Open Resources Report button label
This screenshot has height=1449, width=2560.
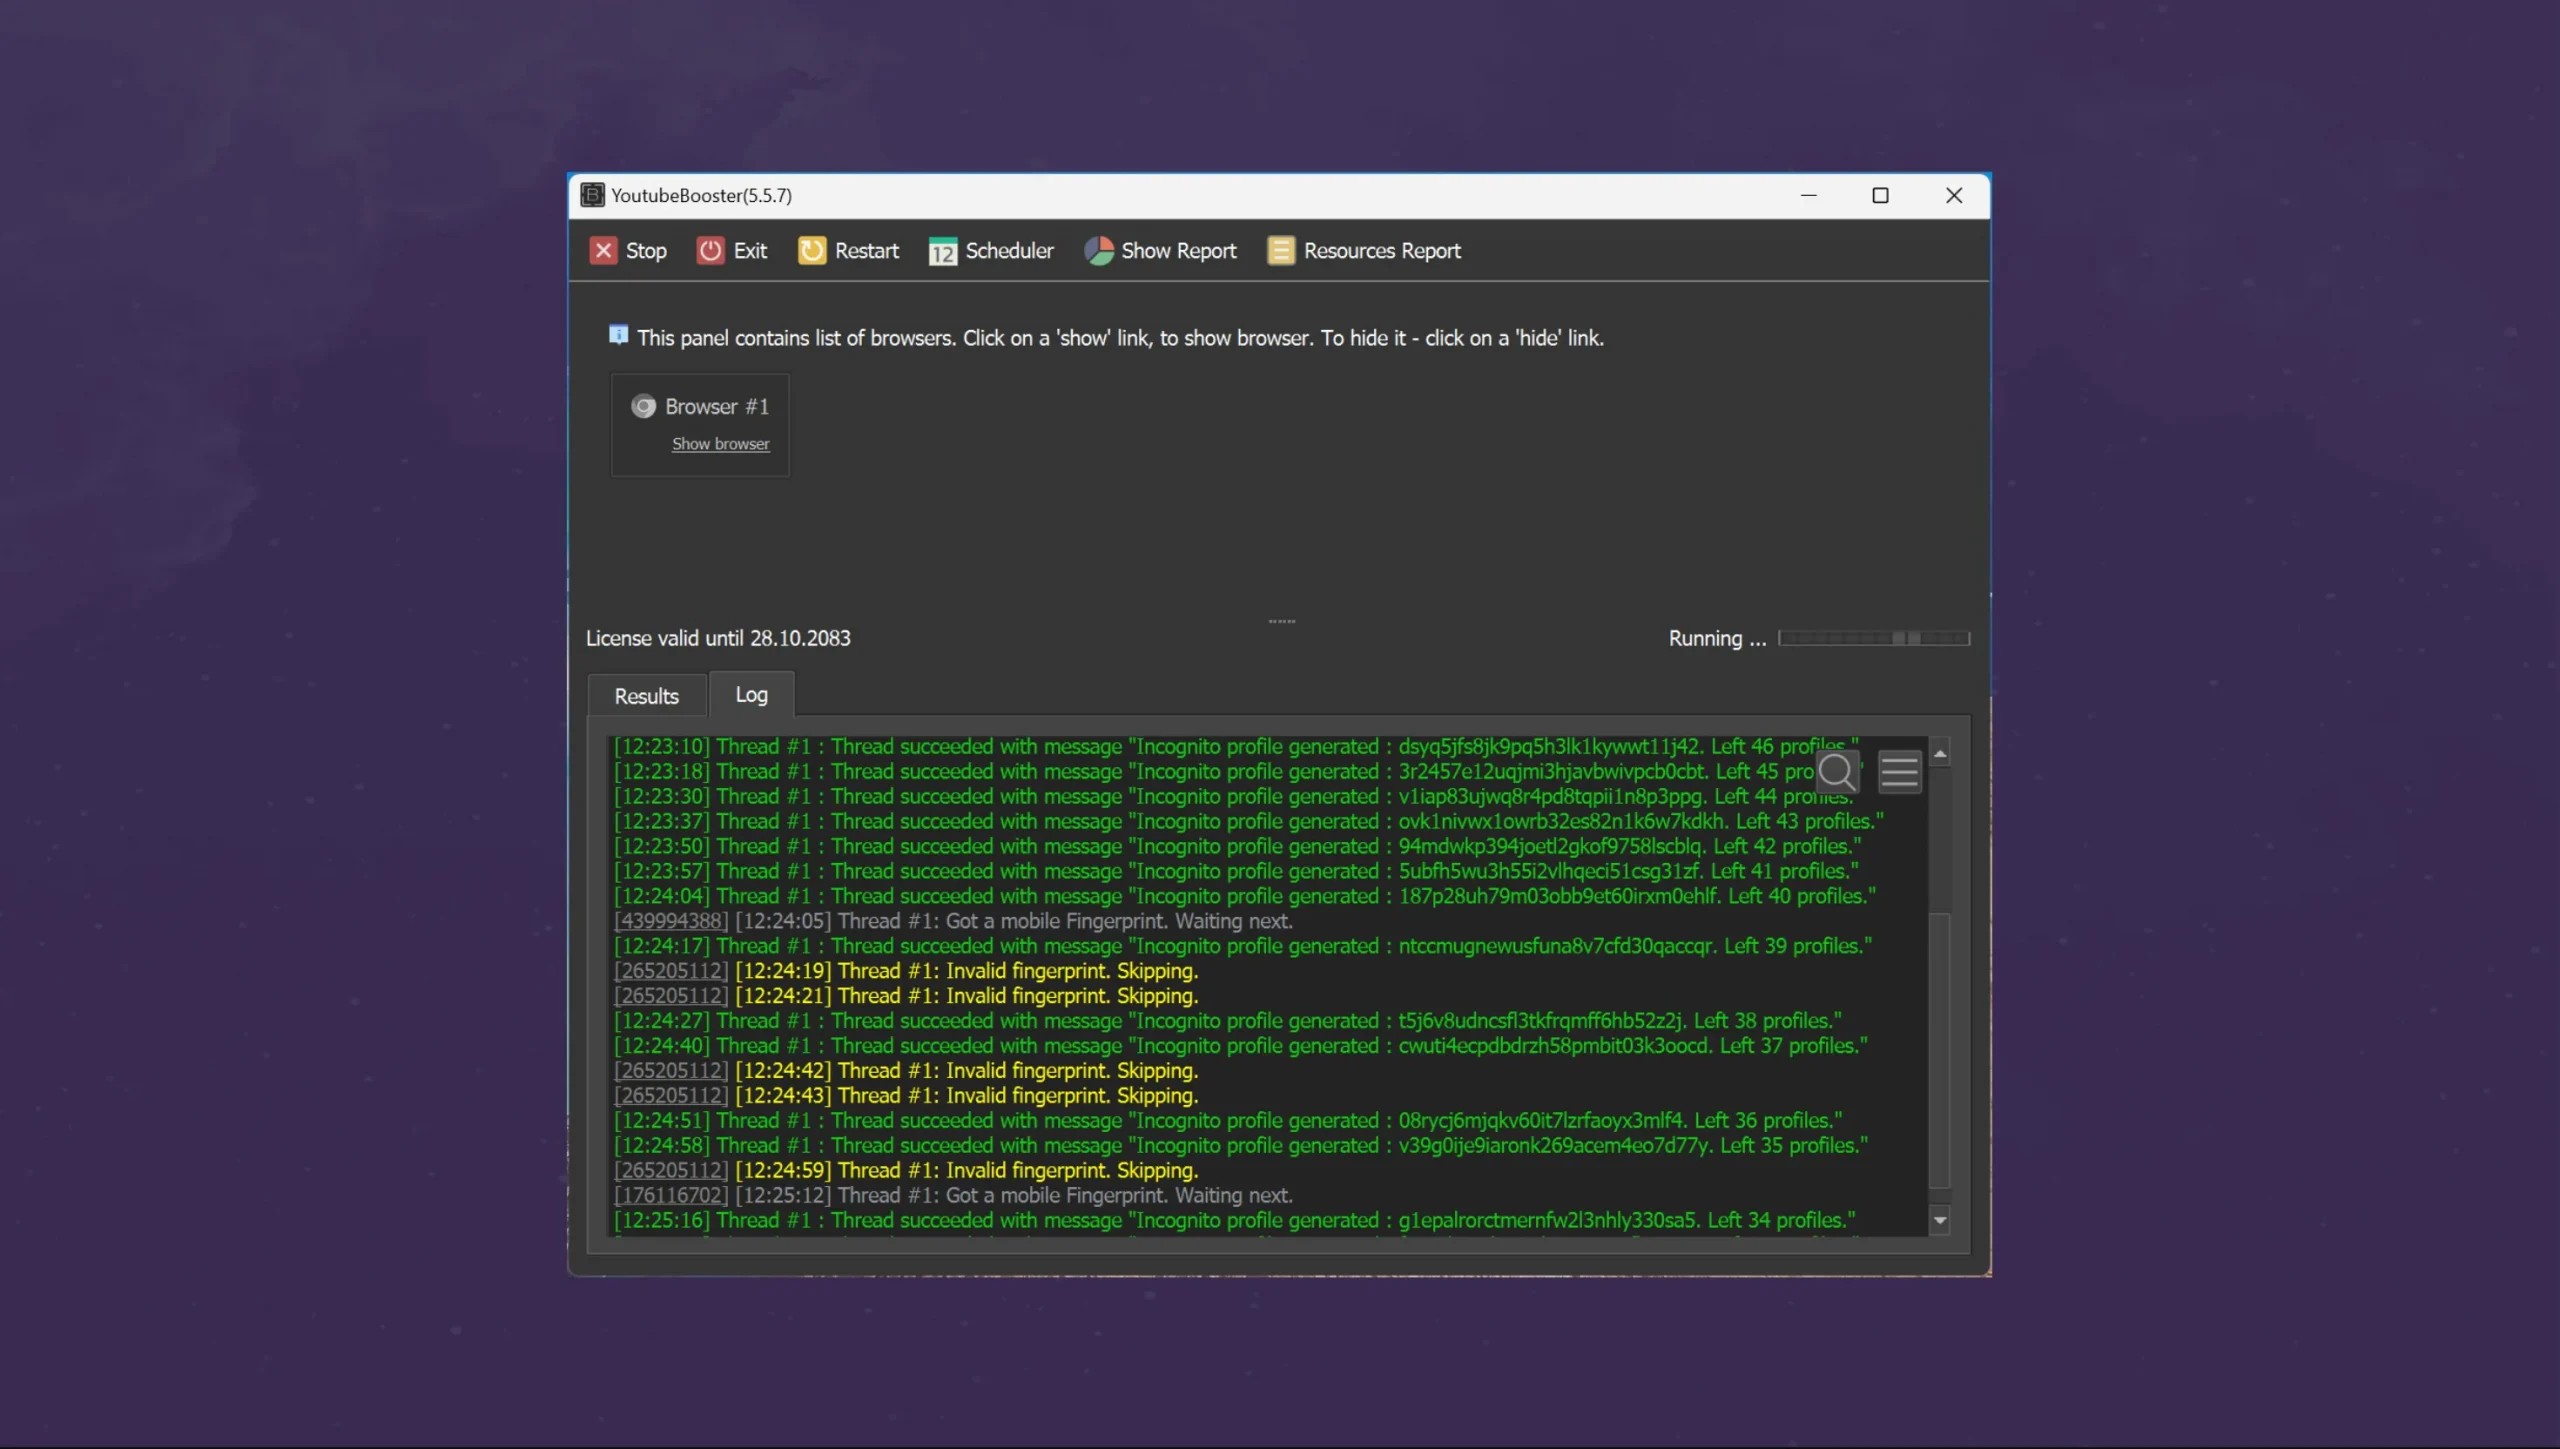[x=1382, y=251]
